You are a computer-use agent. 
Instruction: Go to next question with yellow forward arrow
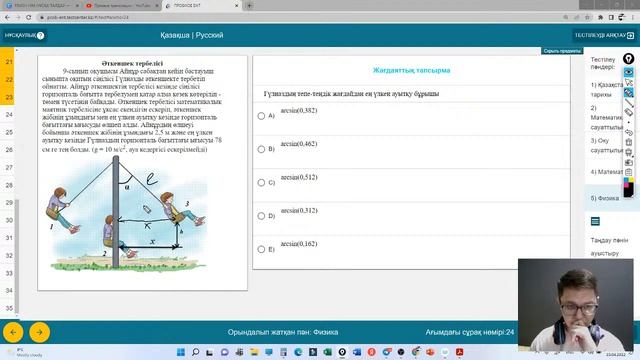pos(40,332)
